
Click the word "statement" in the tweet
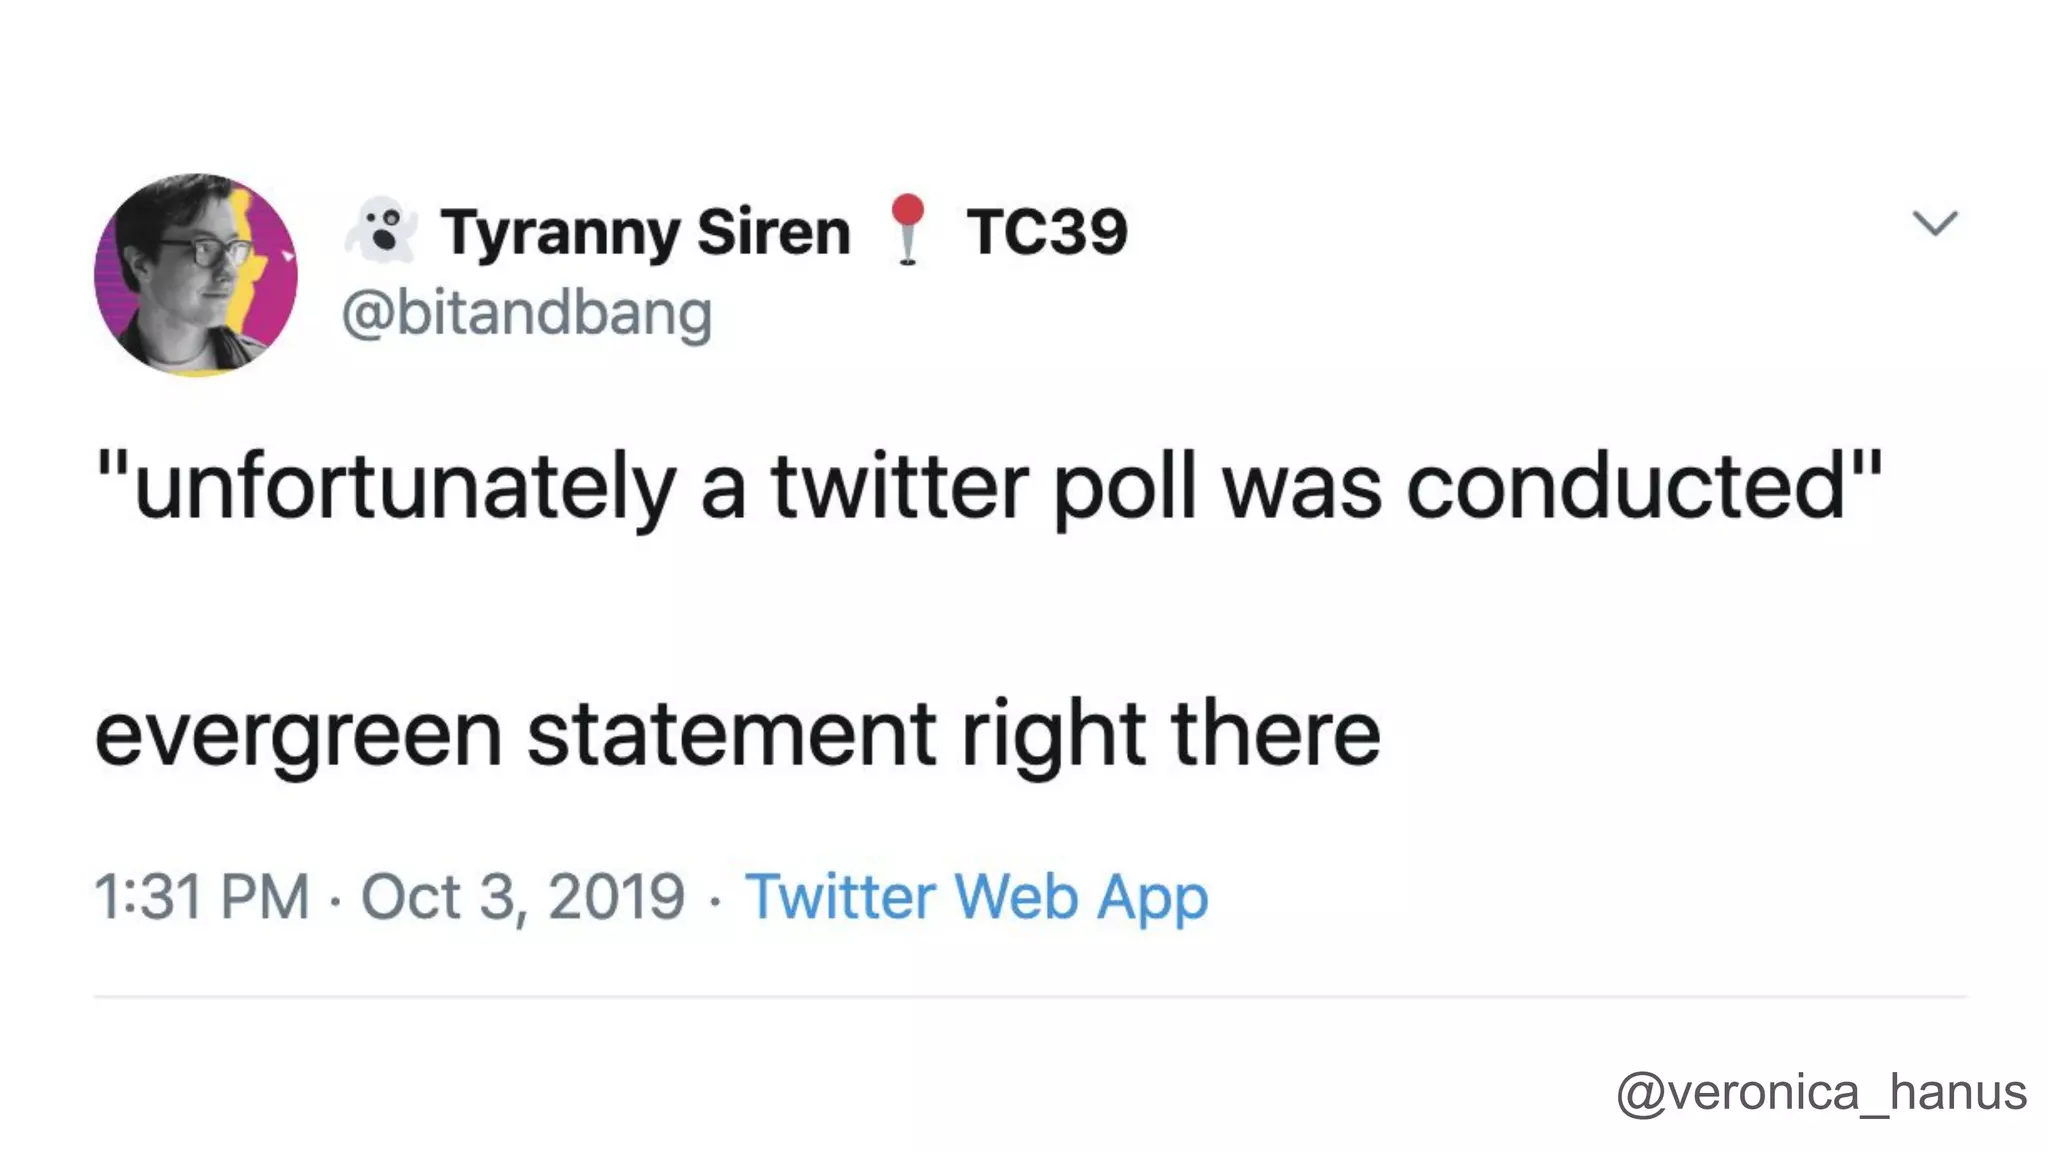tap(732, 735)
